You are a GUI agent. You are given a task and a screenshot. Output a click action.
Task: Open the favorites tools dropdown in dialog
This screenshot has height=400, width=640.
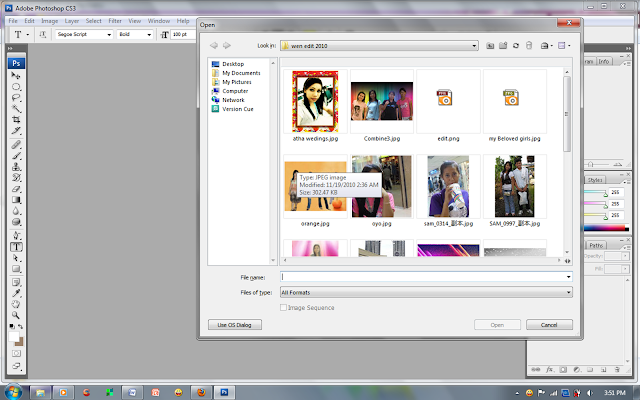tap(546, 46)
